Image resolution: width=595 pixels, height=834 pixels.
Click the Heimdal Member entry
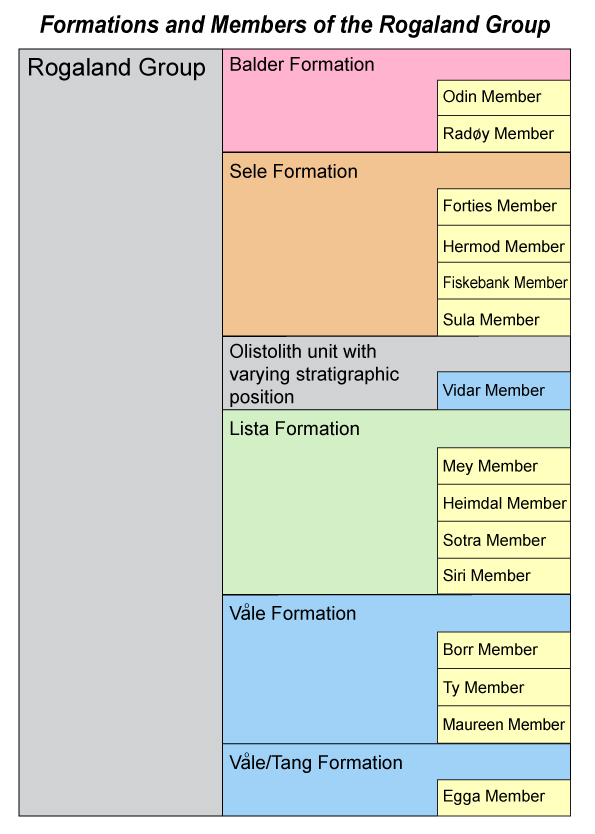click(504, 503)
